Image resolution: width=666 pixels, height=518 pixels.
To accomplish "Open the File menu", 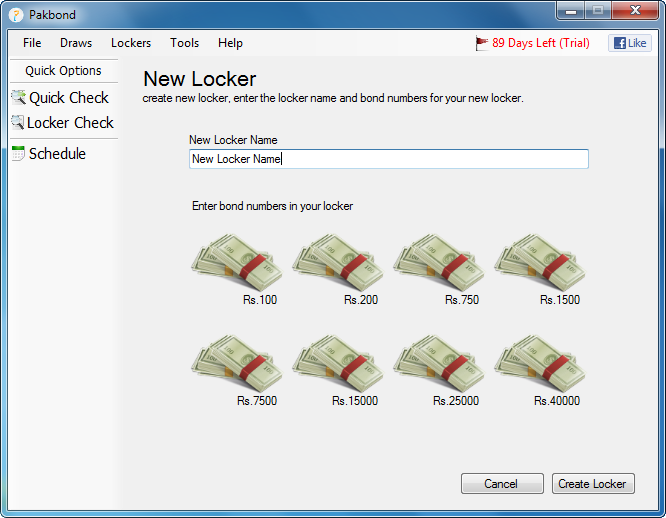I will (x=32, y=43).
